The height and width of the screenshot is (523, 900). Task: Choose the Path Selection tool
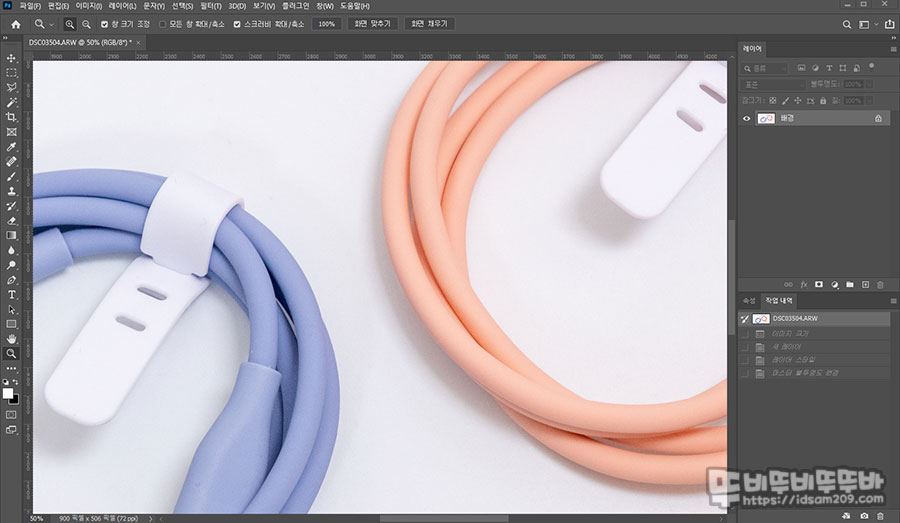coord(11,309)
